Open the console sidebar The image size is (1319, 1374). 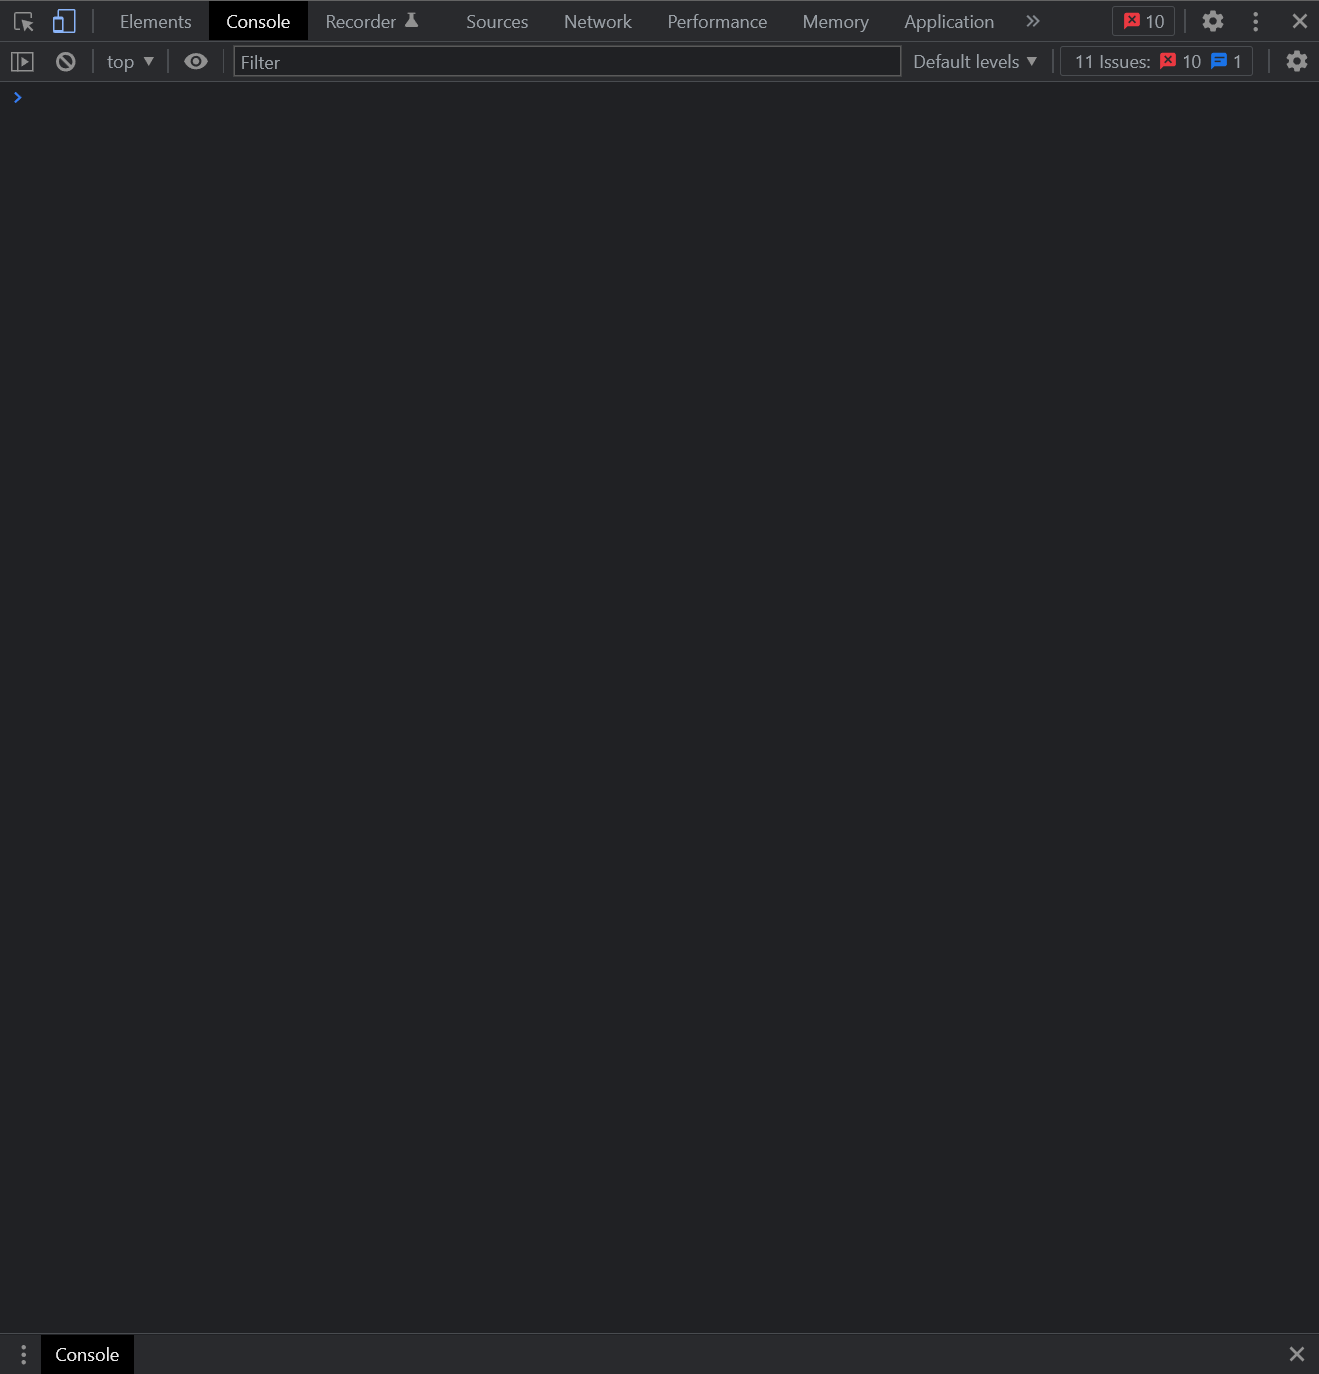pos(22,61)
